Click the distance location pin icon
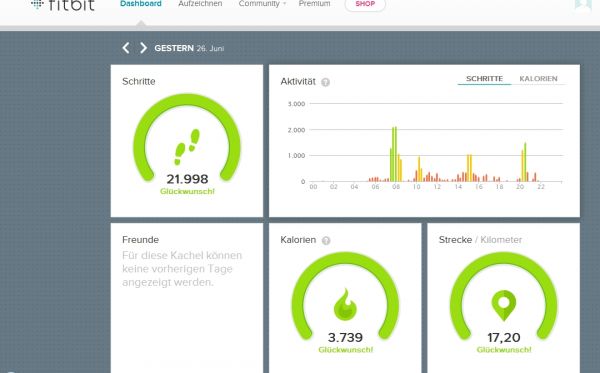 point(504,305)
